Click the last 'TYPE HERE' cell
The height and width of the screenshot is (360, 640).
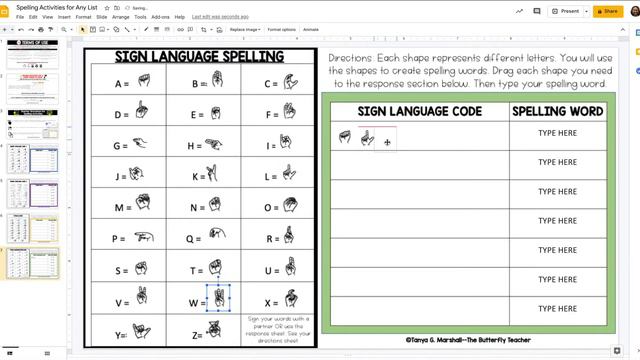558,309
